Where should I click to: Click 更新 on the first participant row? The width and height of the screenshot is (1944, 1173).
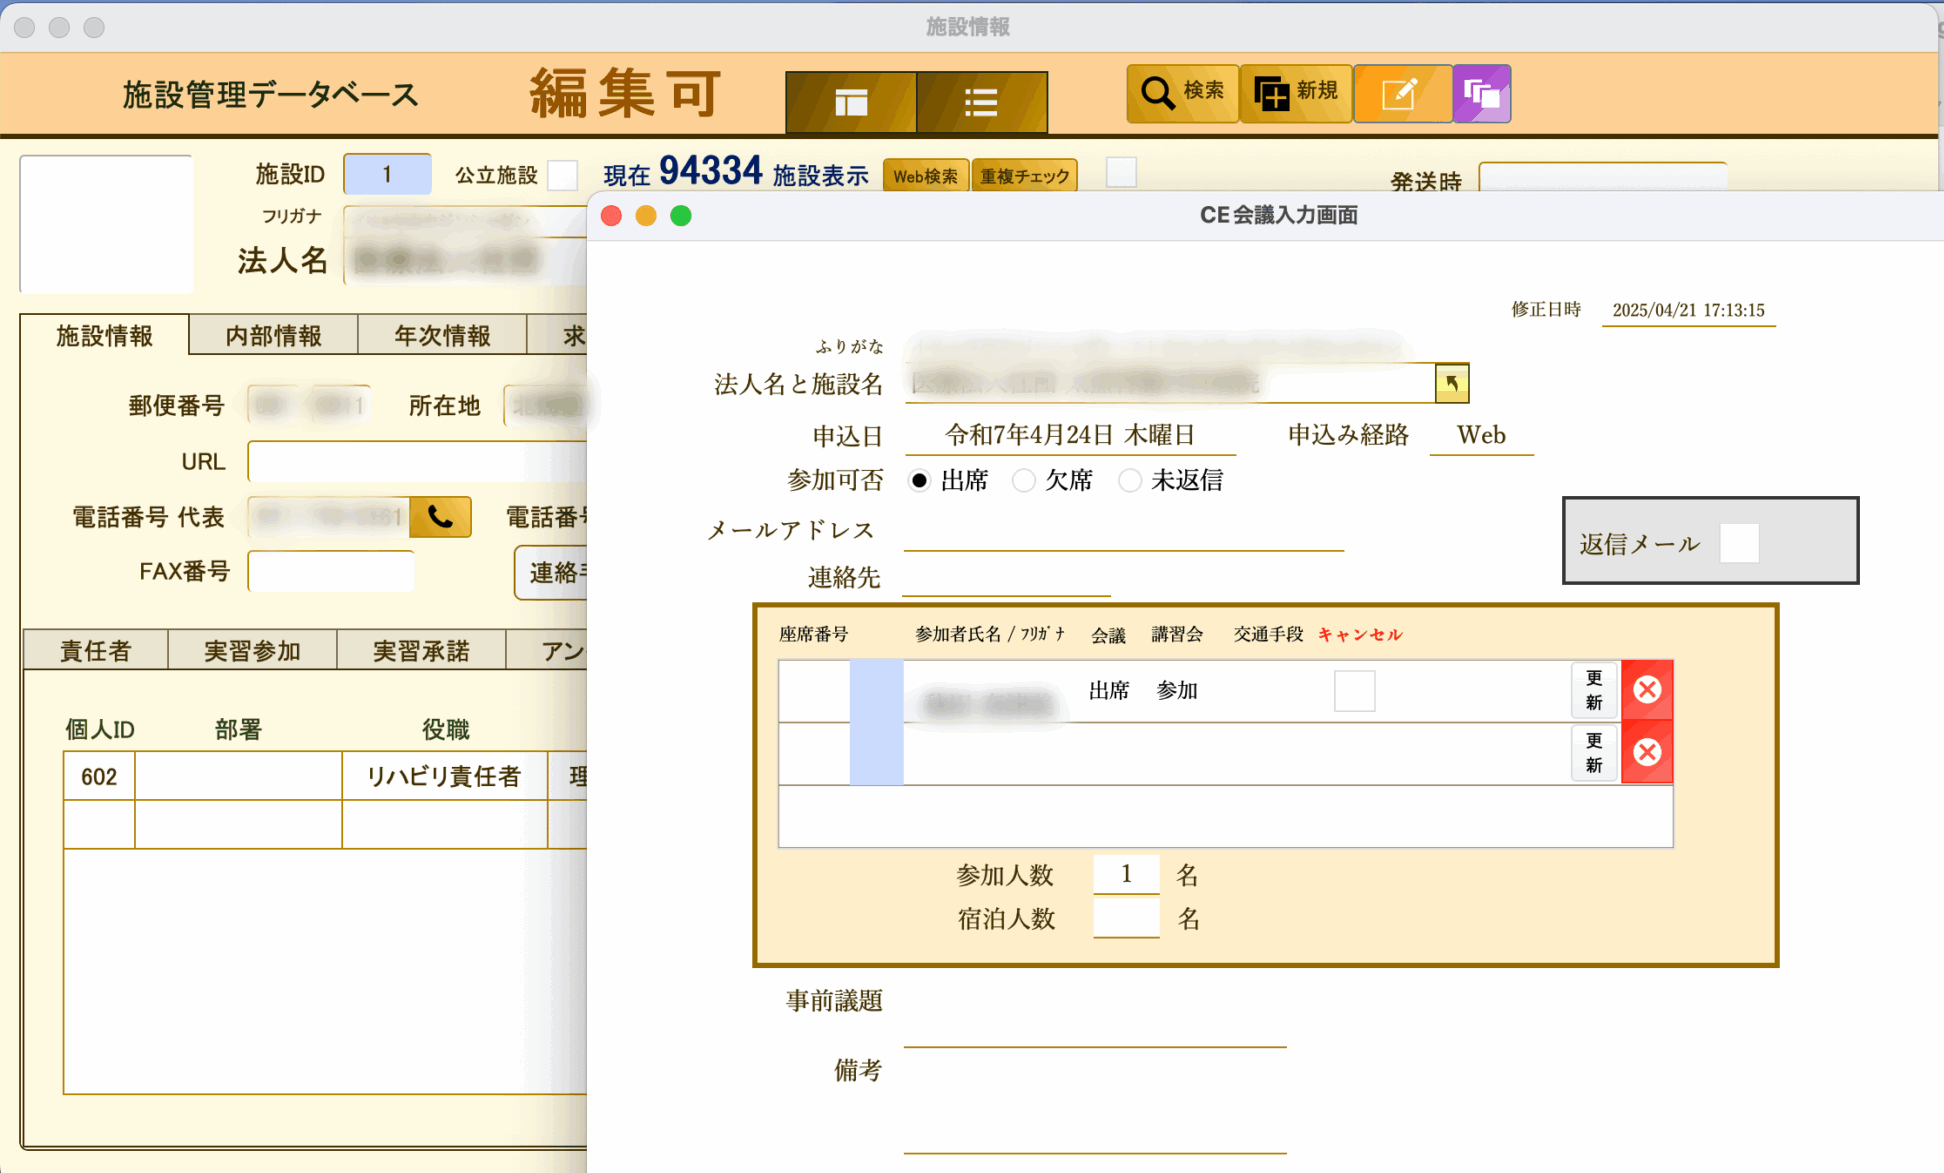pos(1594,690)
